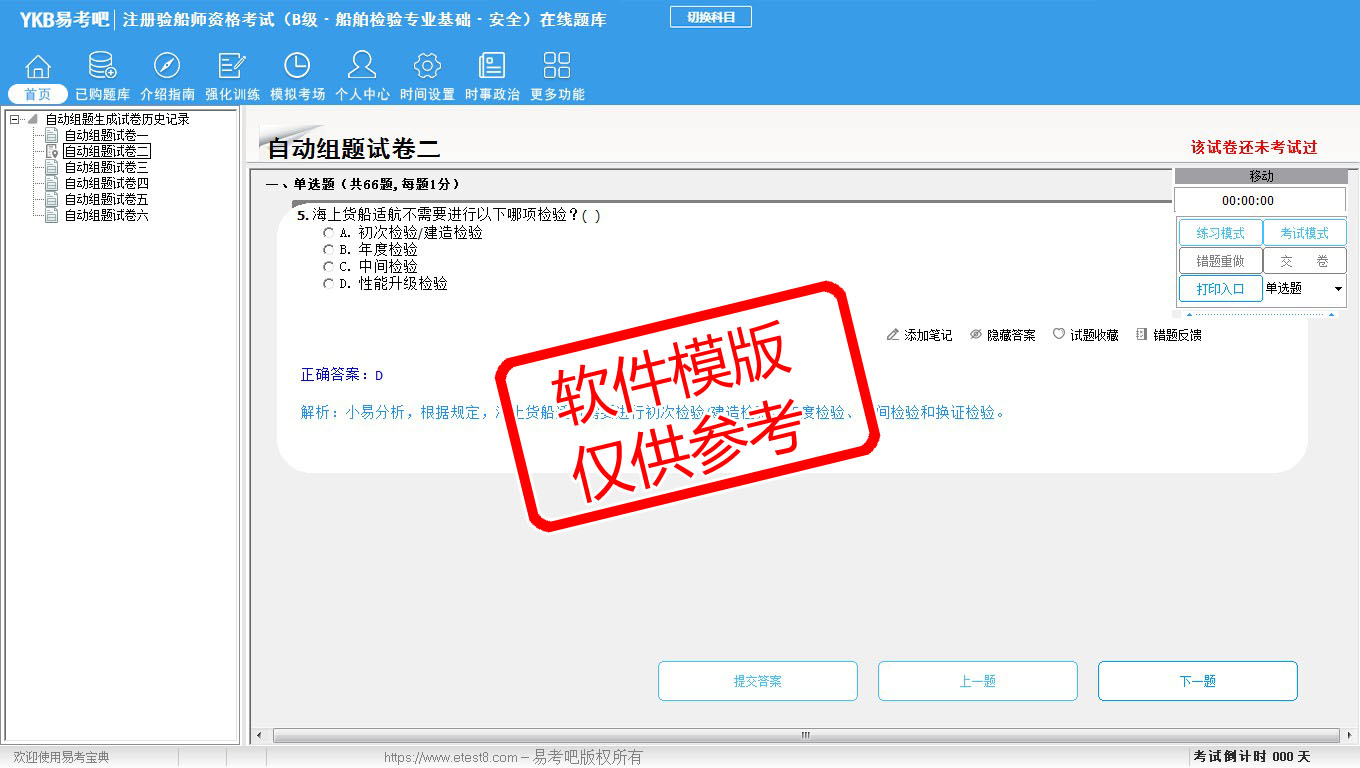The height and width of the screenshot is (768, 1360).
Task: Select answer A 初次检验/建造检验
Action: (x=328, y=233)
